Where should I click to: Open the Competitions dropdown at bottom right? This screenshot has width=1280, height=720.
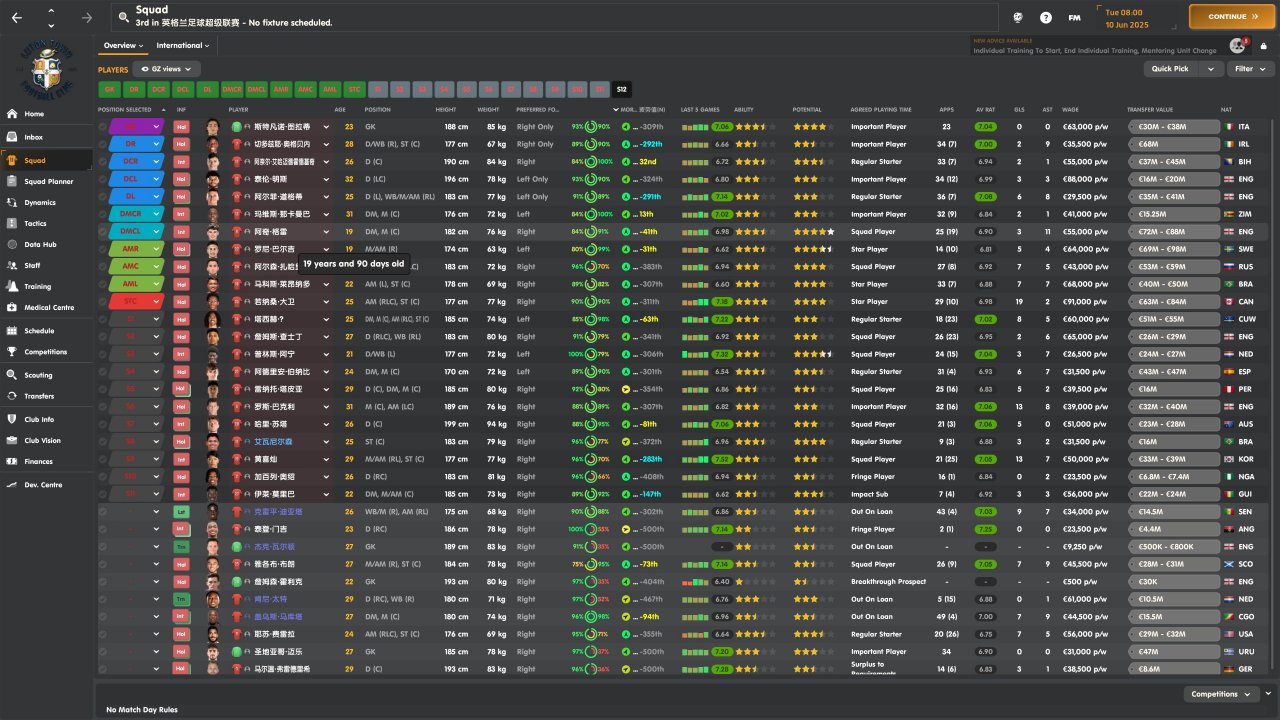[x=1221, y=694]
